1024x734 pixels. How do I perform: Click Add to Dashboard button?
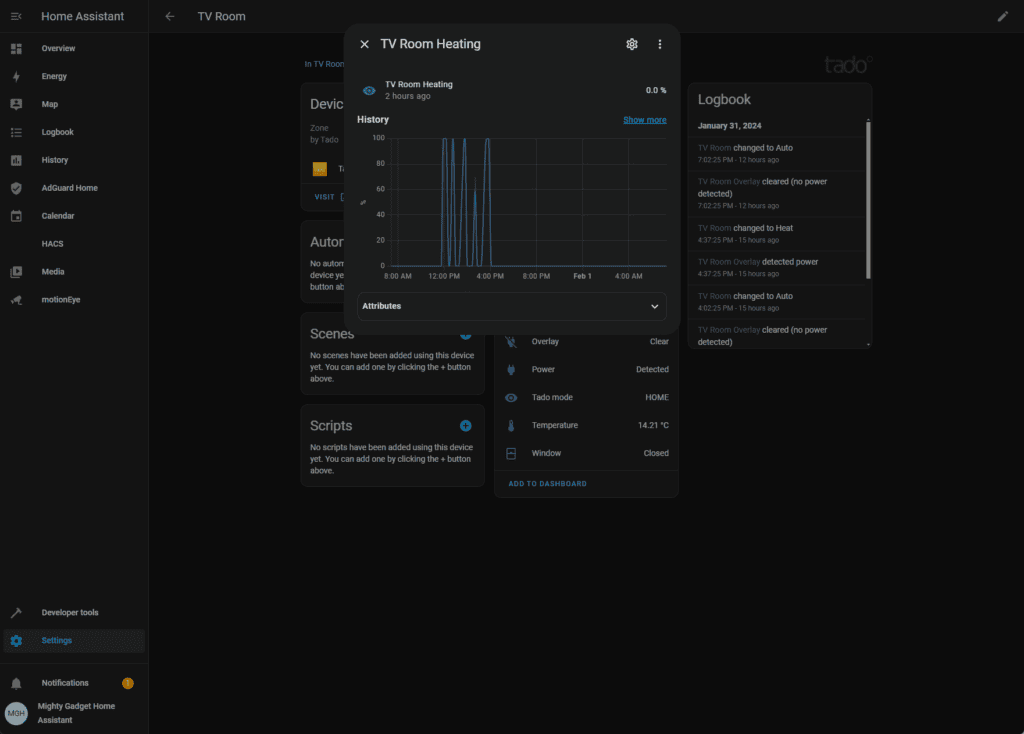[x=547, y=484]
